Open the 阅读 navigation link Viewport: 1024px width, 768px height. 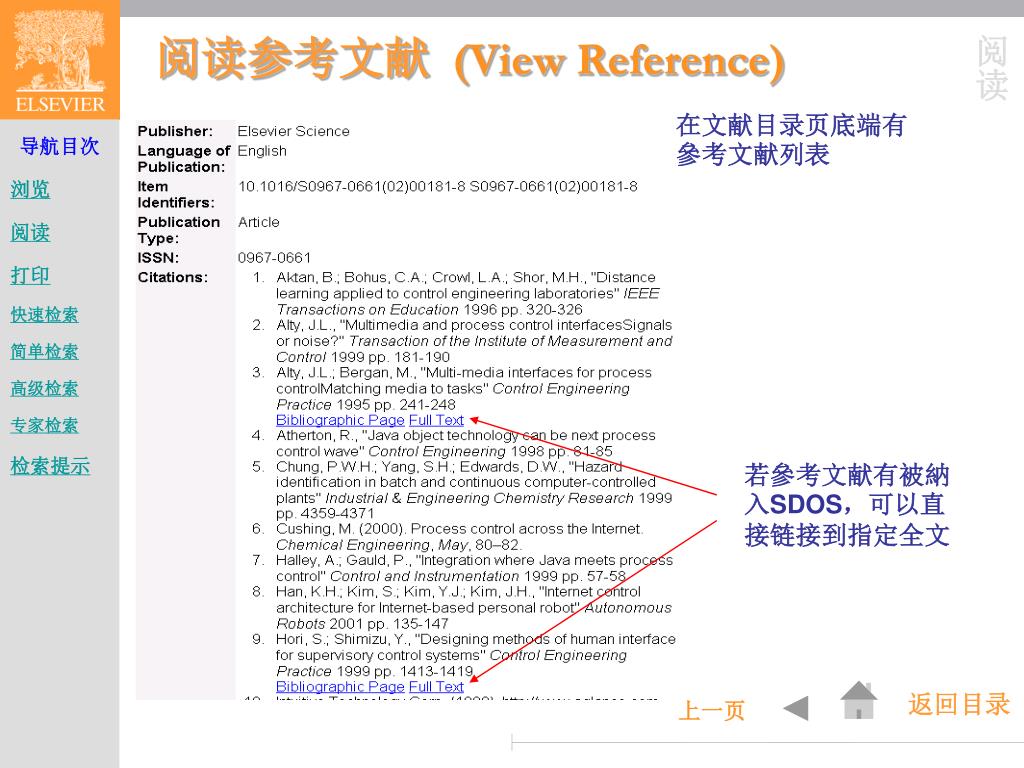point(30,232)
